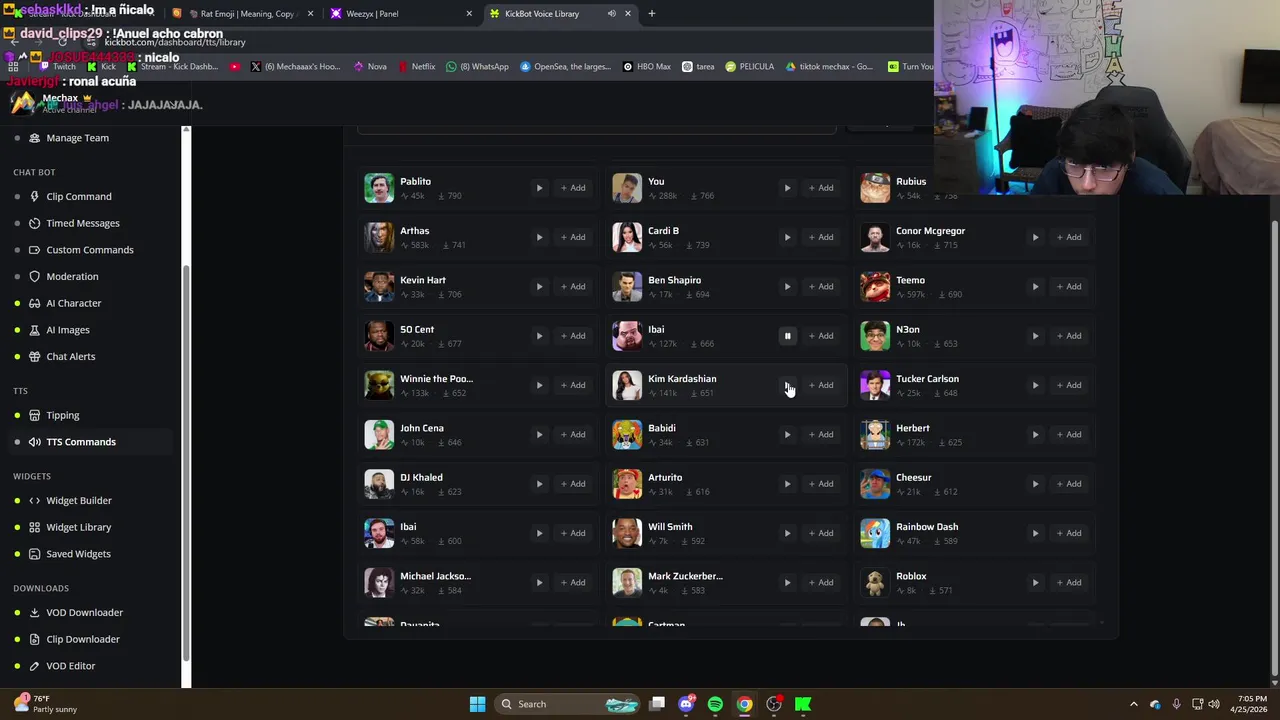Open Widget Builder in sidebar
Image resolution: width=1280 pixels, height=720 pixels.
78,501
